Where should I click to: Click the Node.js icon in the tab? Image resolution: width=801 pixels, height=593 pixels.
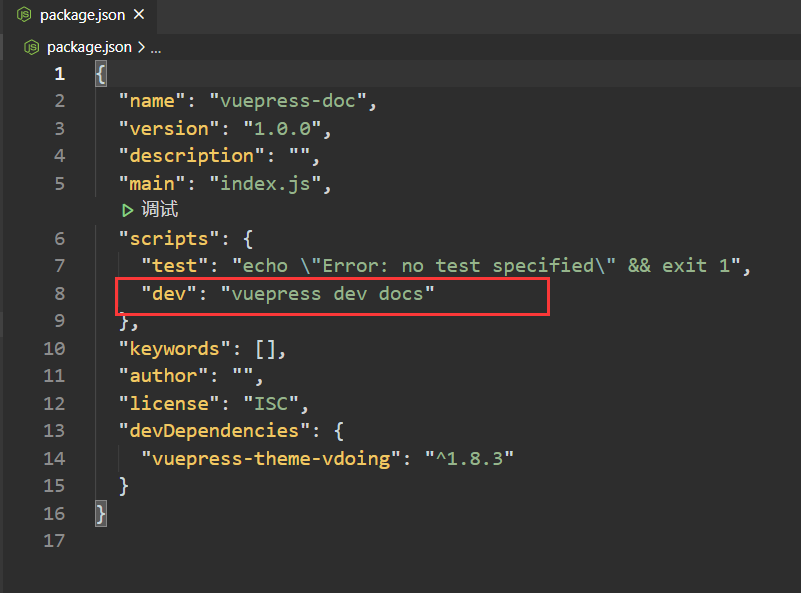[x=23, y=15]
